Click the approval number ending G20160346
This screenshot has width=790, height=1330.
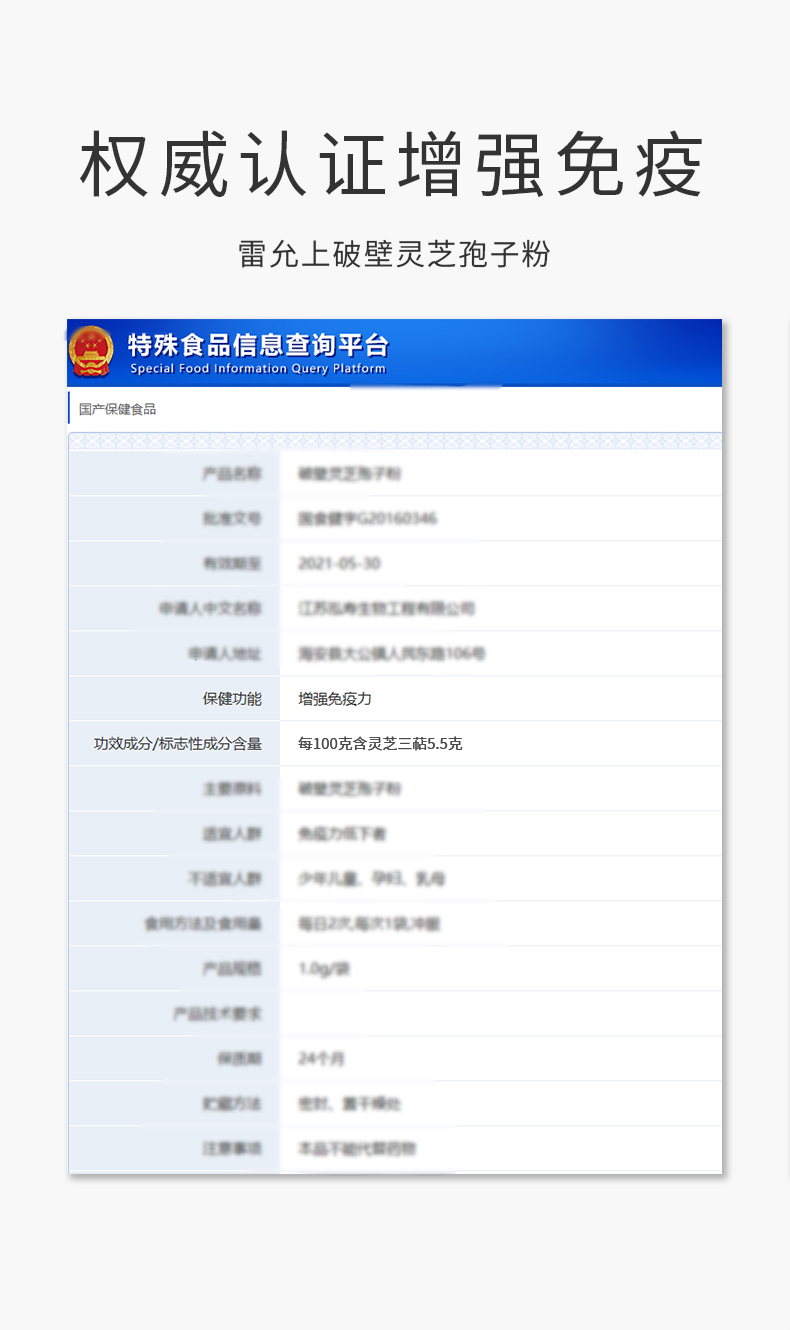click(x=367, y=519)
